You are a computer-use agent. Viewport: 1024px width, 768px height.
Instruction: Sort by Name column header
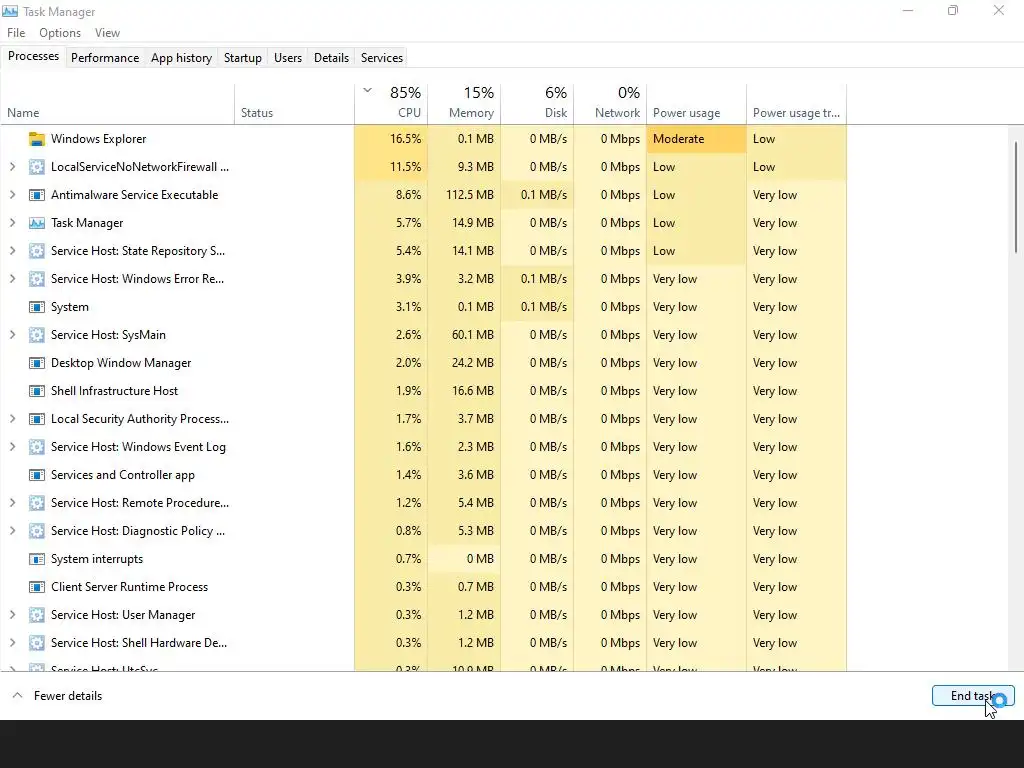117,104
